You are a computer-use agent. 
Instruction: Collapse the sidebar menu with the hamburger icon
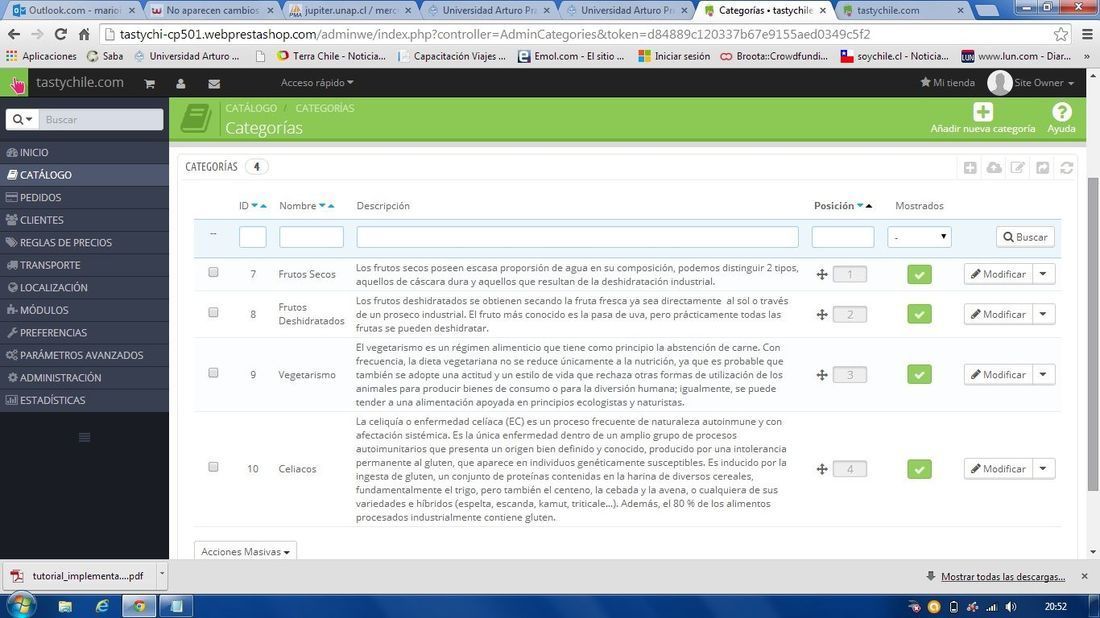tap(85, 438)
